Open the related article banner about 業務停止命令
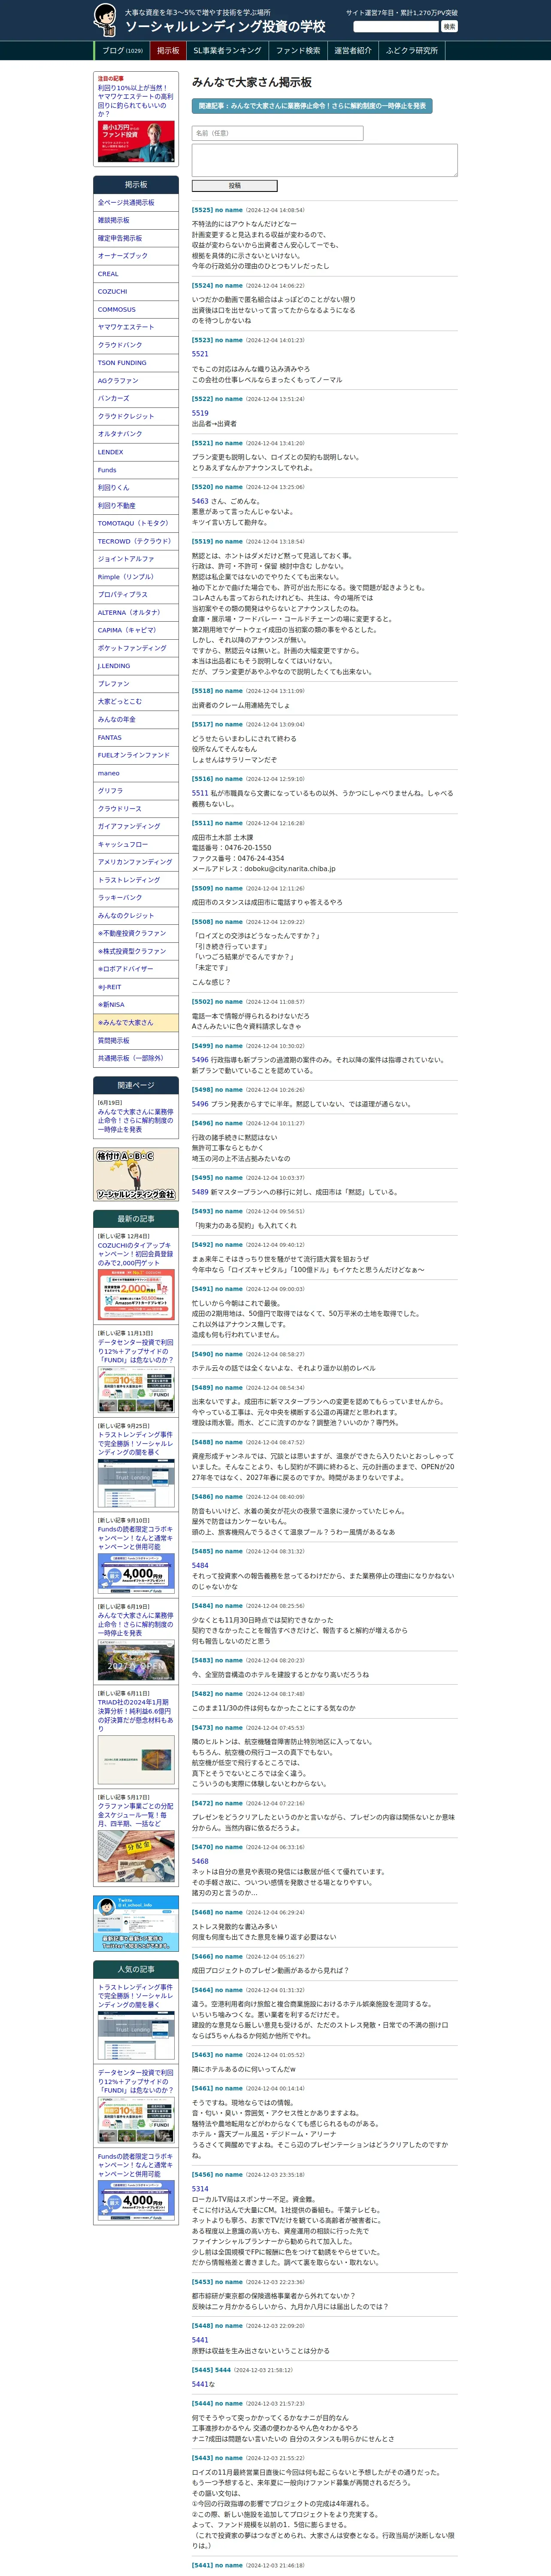551x2576 pixels. (x=312, y=105)
